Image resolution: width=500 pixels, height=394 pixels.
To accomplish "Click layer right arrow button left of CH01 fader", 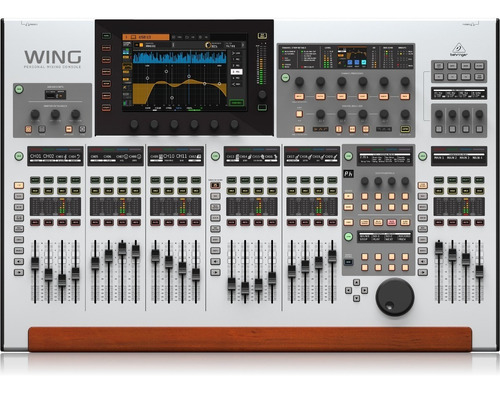I will click(19, 272).
